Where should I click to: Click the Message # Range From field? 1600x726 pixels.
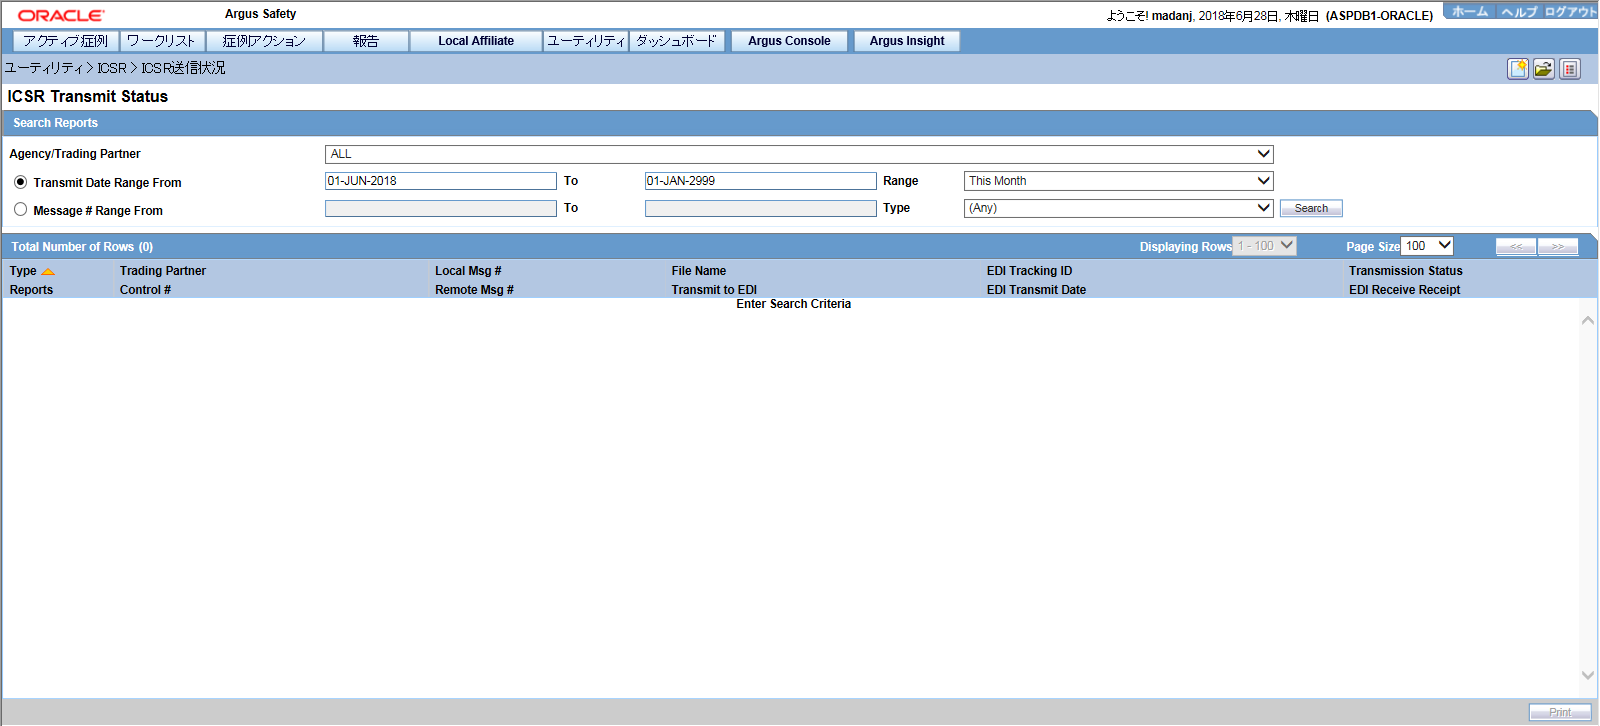click(441, 208)
